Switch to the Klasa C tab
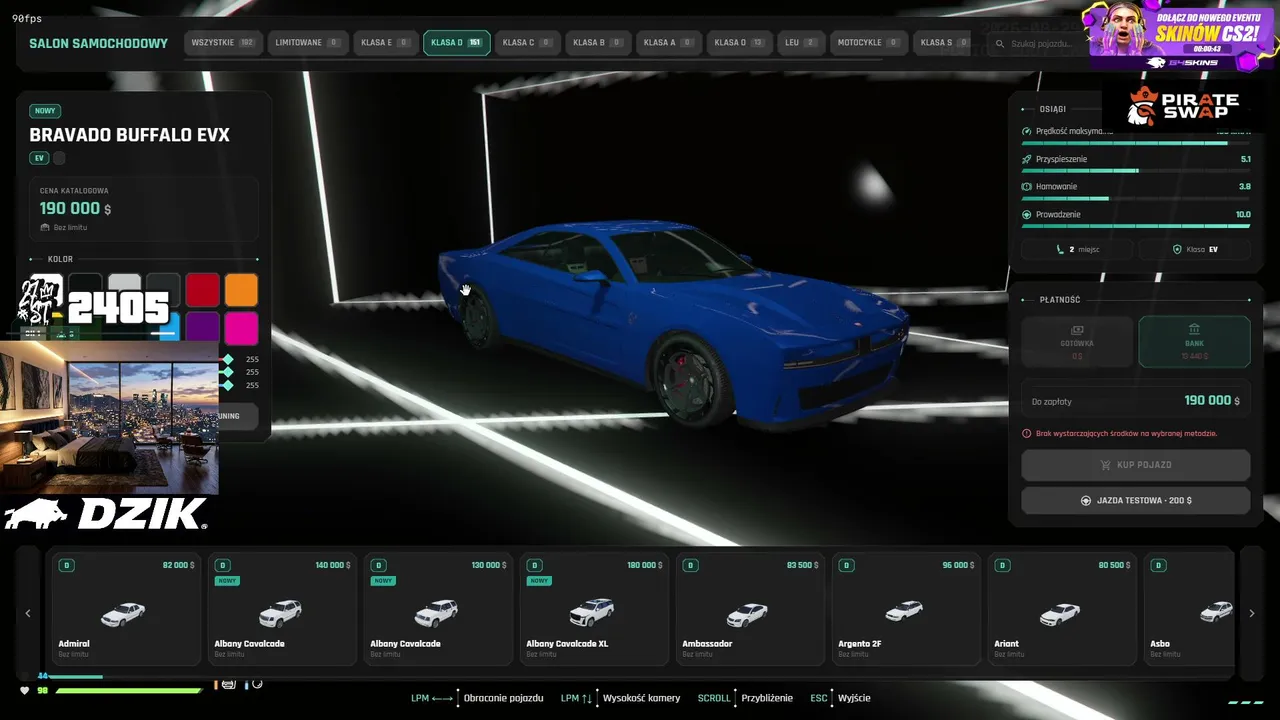 [526, 43]
